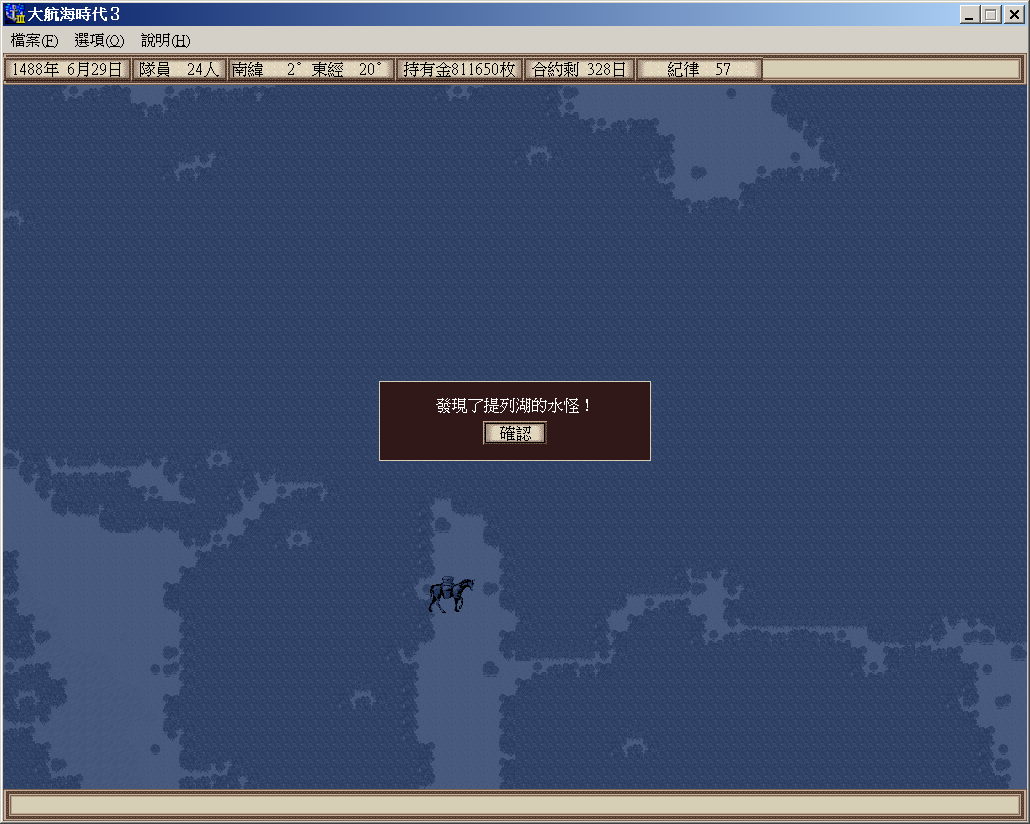Select the 隊員 24人 crew count cell
The width and height of the screenshot is (1030, 824).
tap(179, 70)
